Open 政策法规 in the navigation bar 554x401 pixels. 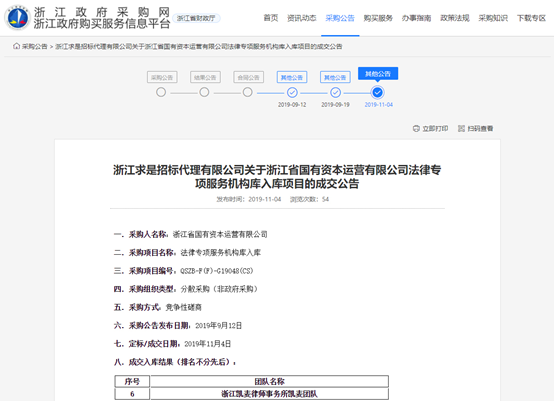coord(455,18)
